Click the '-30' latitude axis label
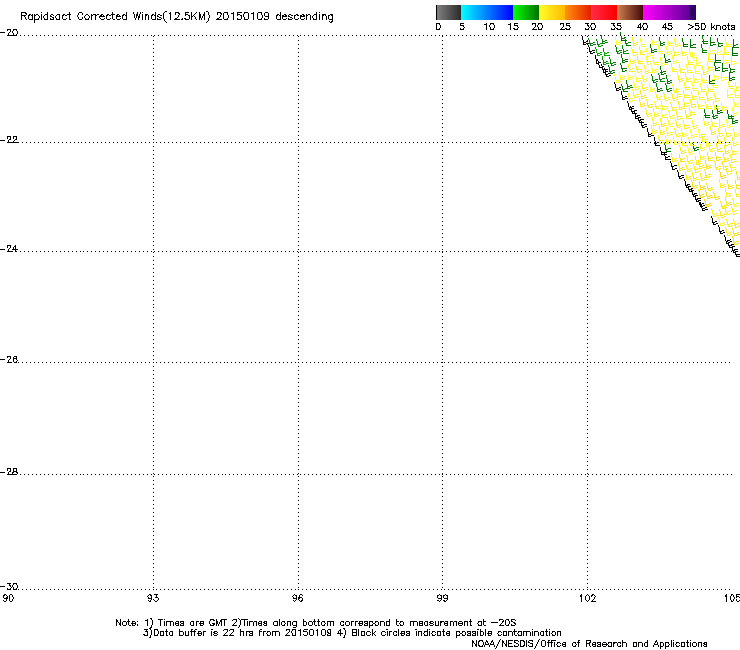The height and width of the screenshot is (650, 740). (x=9, y=586)
